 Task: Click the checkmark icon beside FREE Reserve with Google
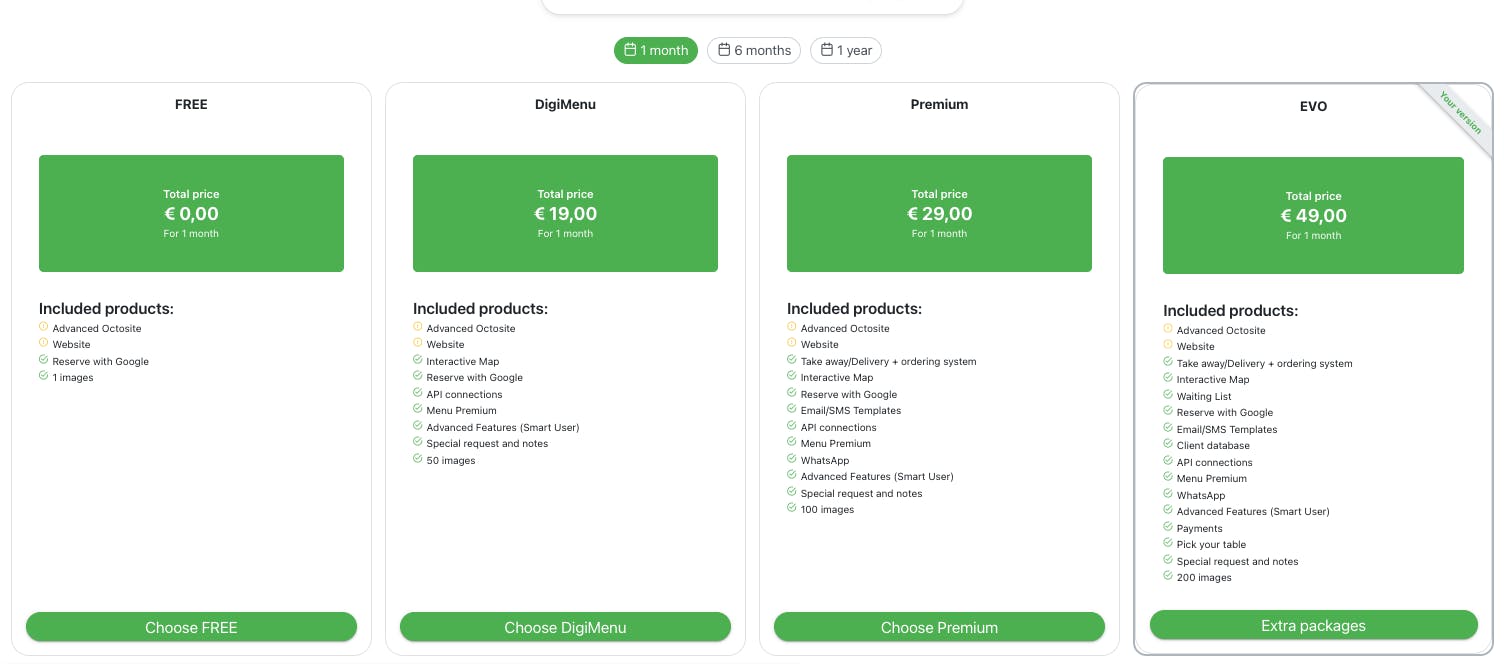pyautogui.click(x=43, y=360)
